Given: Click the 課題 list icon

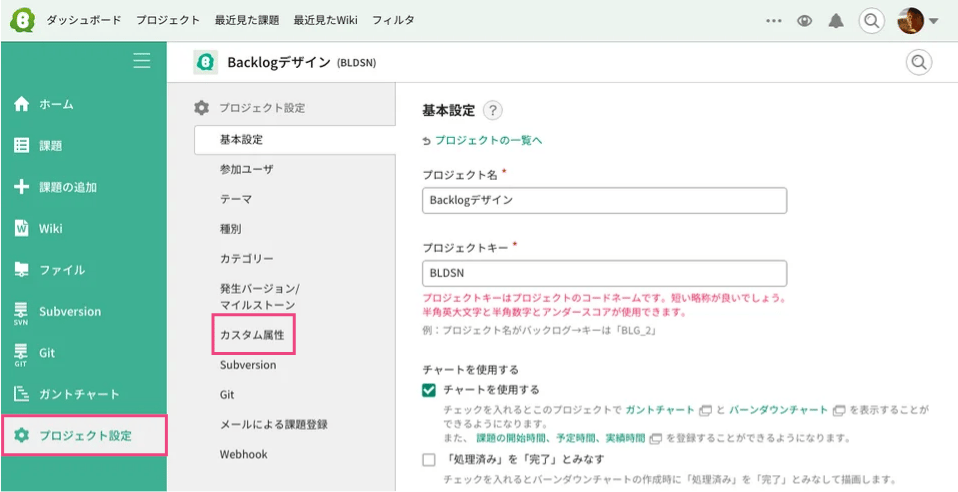Looking at the screenshot, I should pos(21,145).
